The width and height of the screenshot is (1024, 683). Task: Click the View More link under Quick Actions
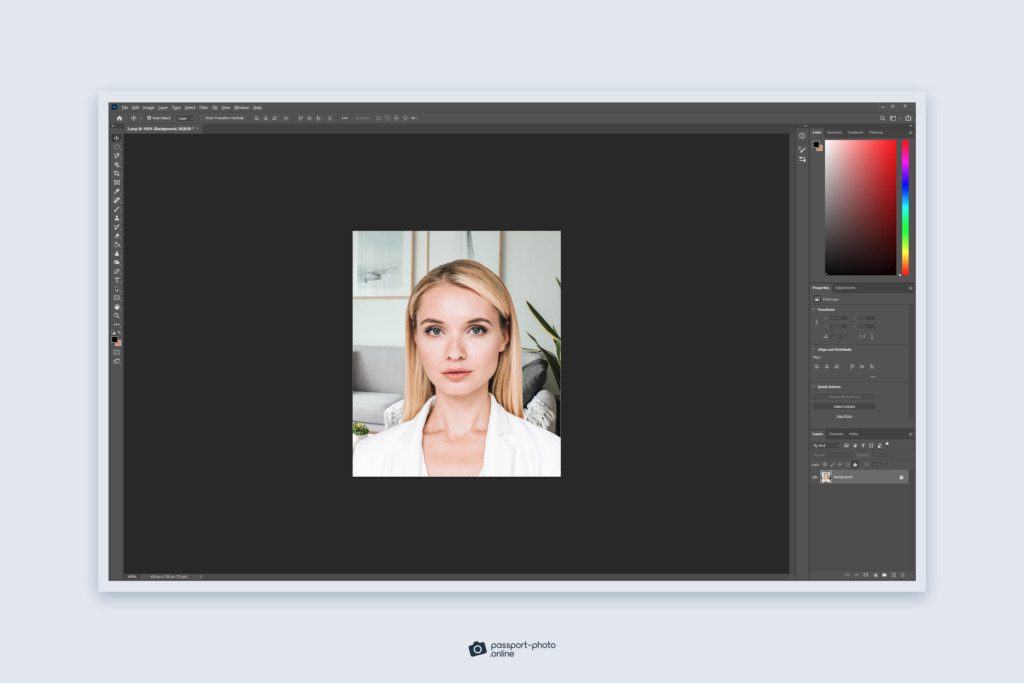click(845, 416)
